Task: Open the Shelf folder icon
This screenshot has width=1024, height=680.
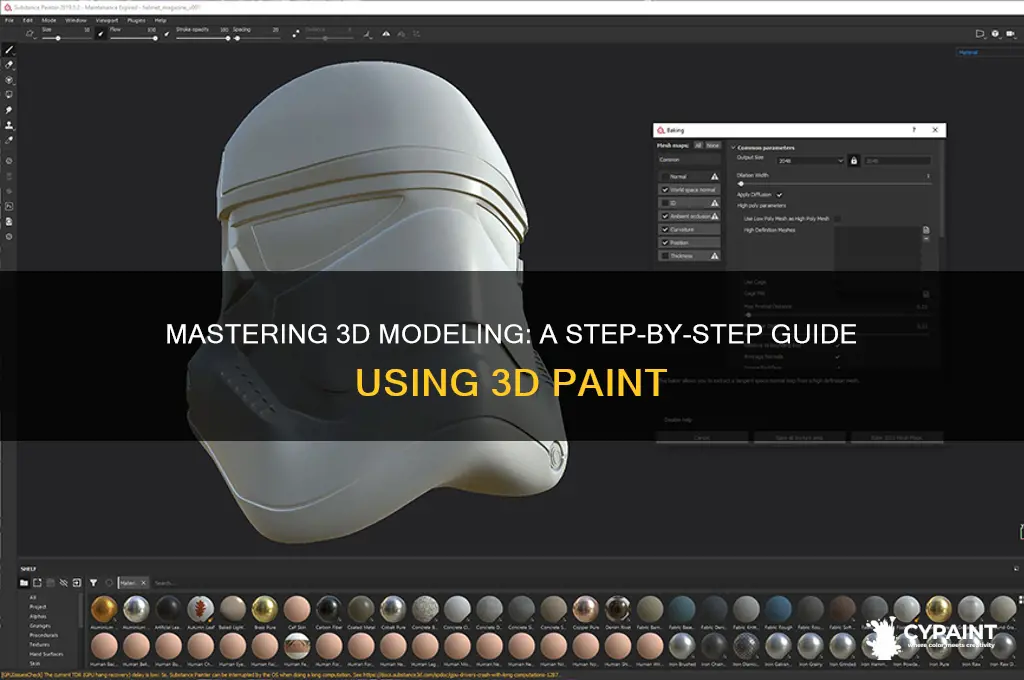Action: [24, 583]
